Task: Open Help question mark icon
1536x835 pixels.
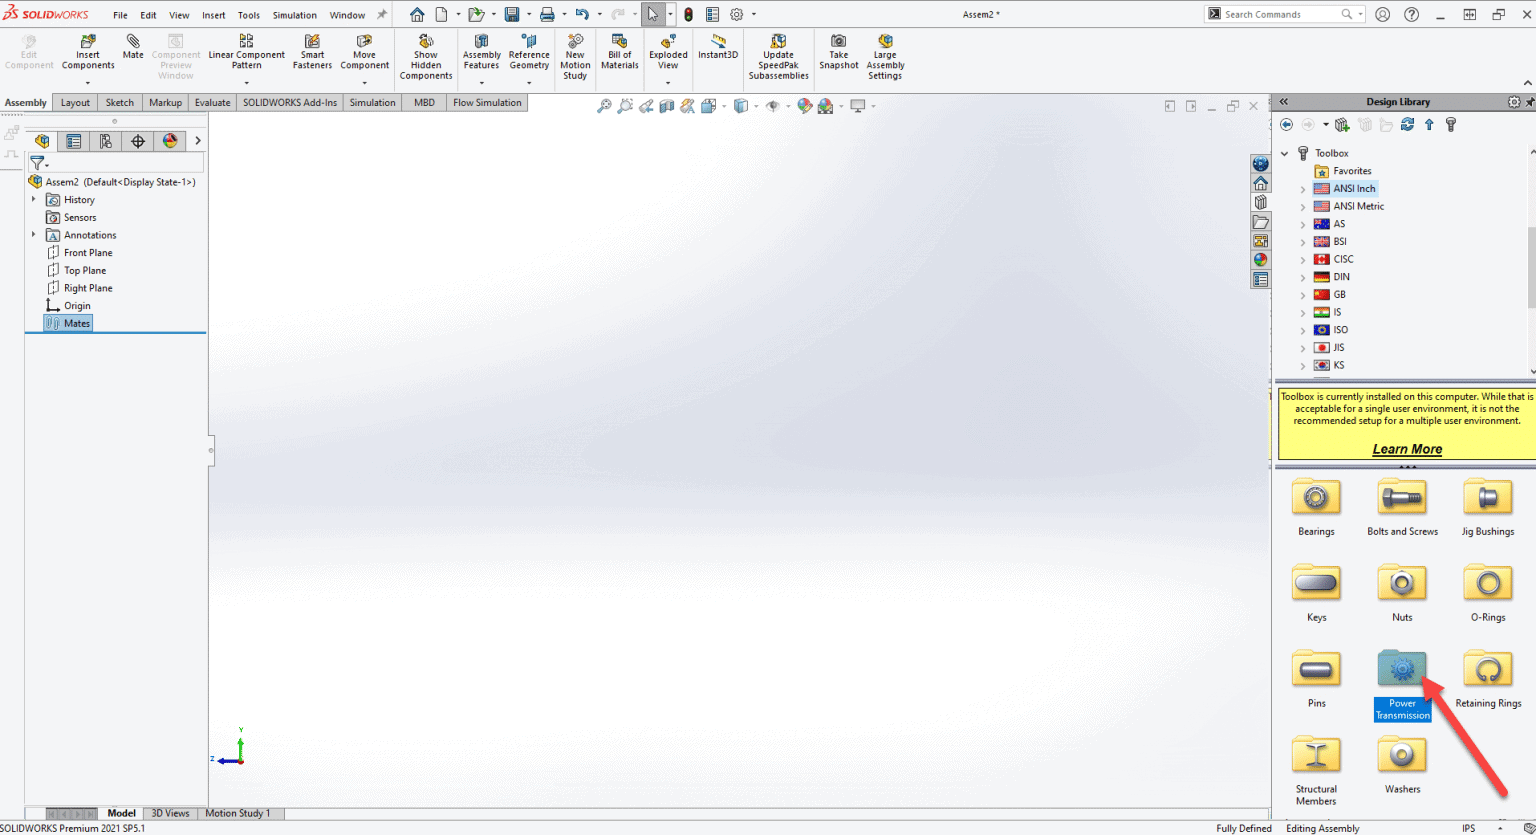Action: point(1411,14)
